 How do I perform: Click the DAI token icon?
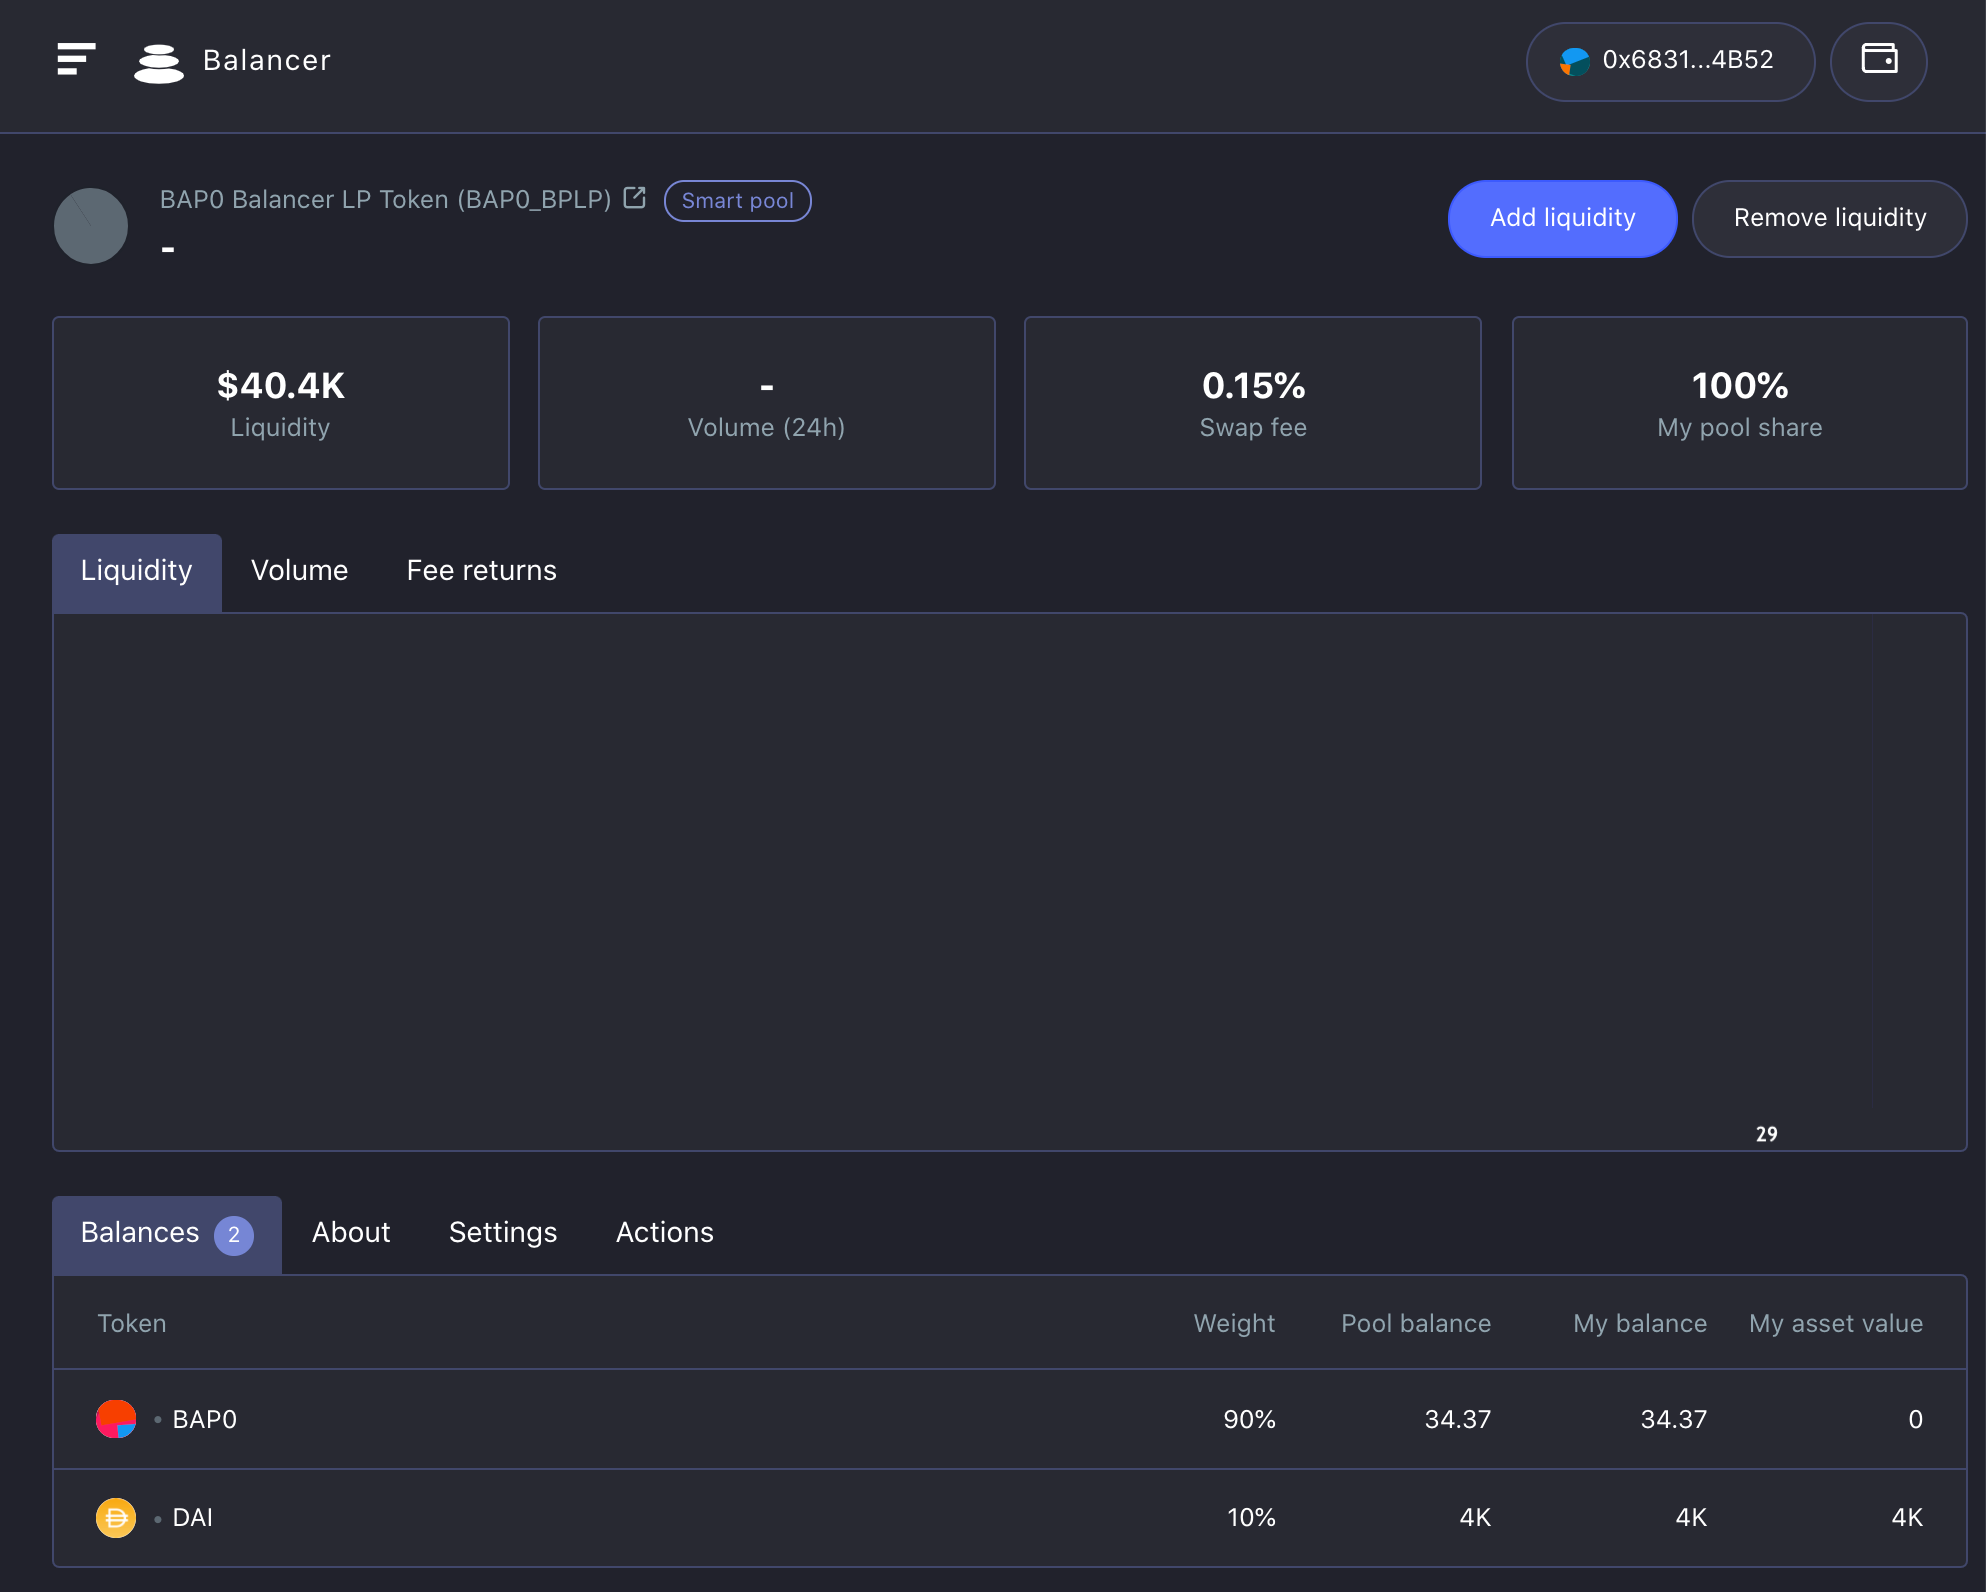116,1517
